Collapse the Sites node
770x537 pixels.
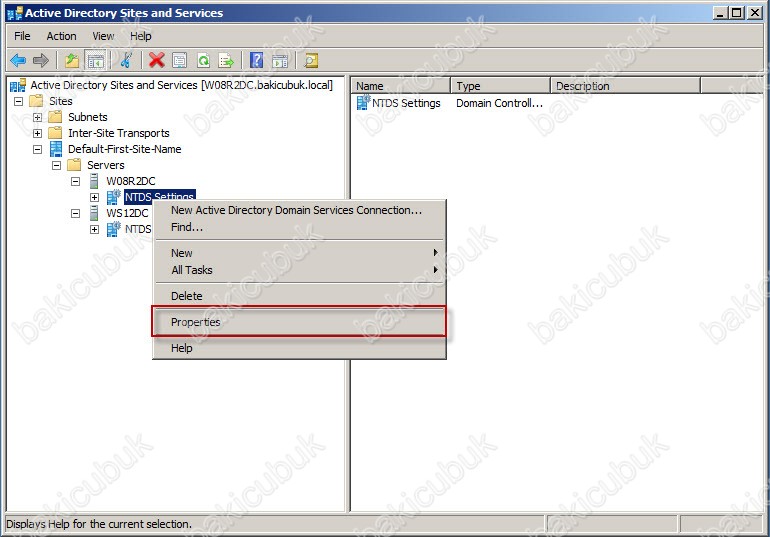pyautogui.click(x=19, y=101)
